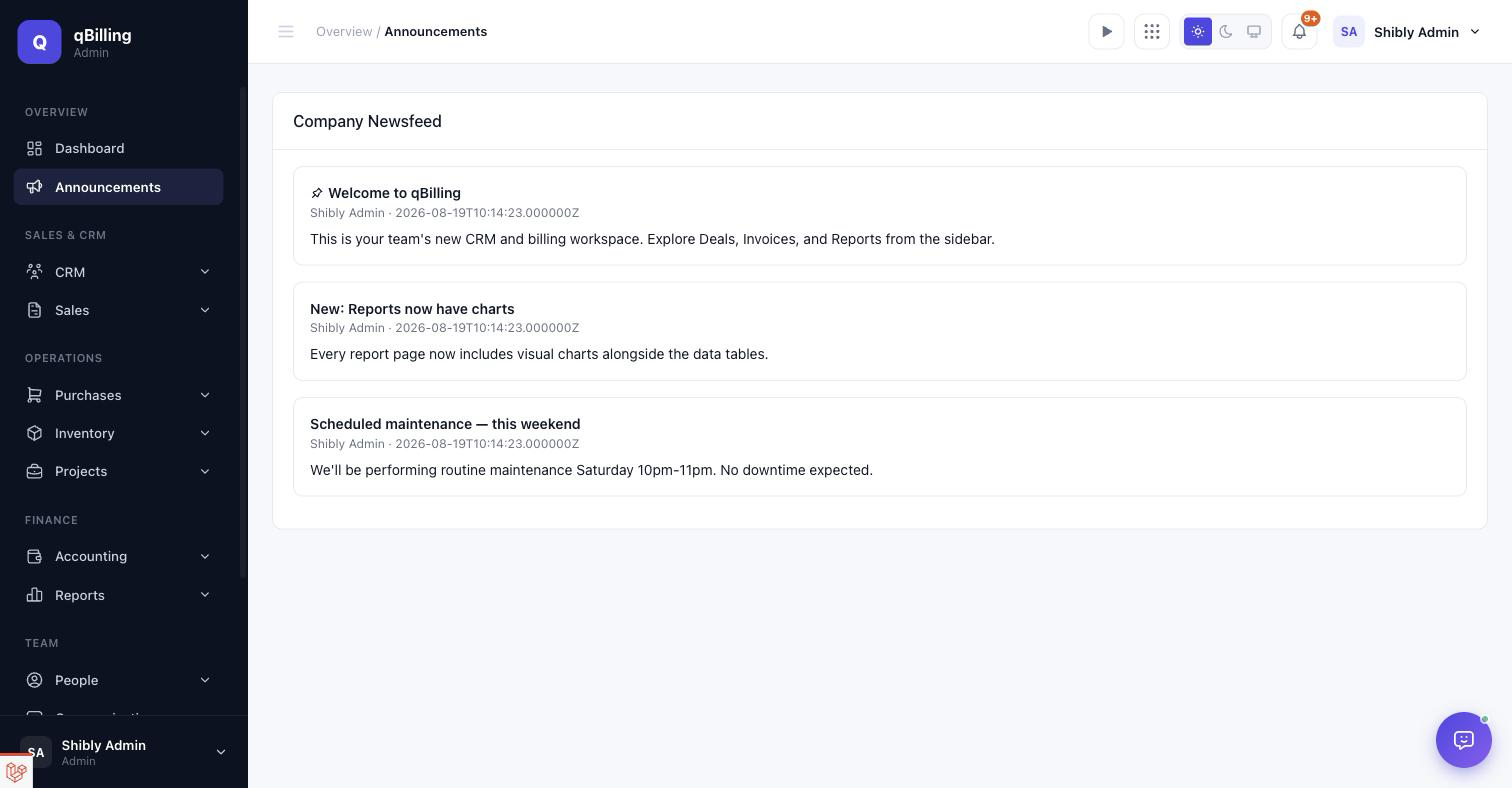Viewport: 1512px width, 788px height.
Task: Switch to dark theme mode
Action: click(x=1226, y=32)
